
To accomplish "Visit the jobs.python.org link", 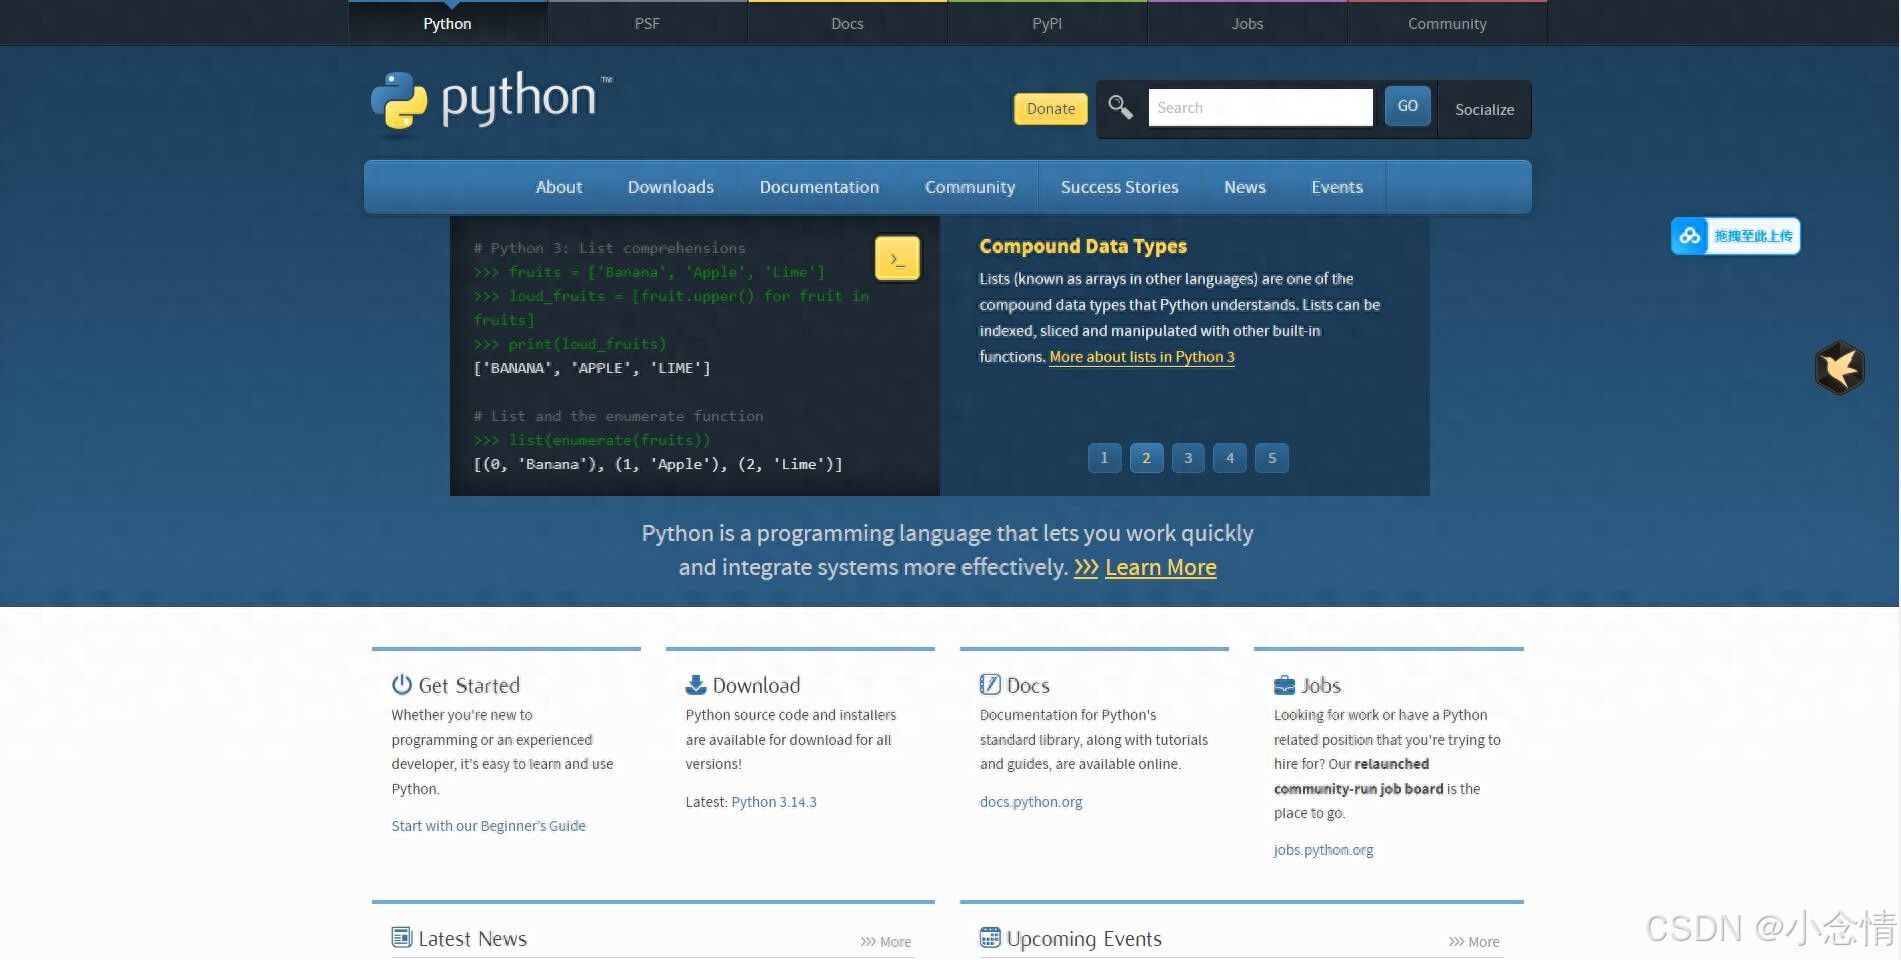I will 1323,850.
